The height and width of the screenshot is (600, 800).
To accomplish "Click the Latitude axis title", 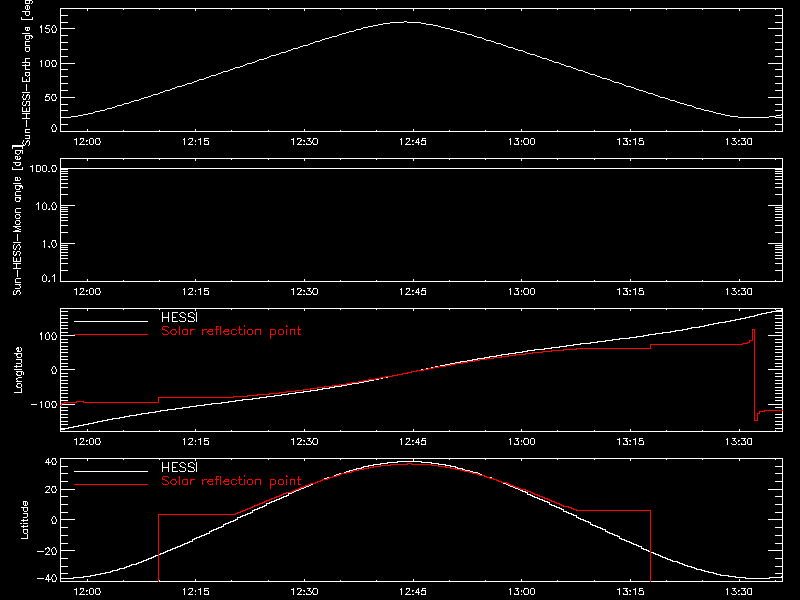I will (24, 520).
